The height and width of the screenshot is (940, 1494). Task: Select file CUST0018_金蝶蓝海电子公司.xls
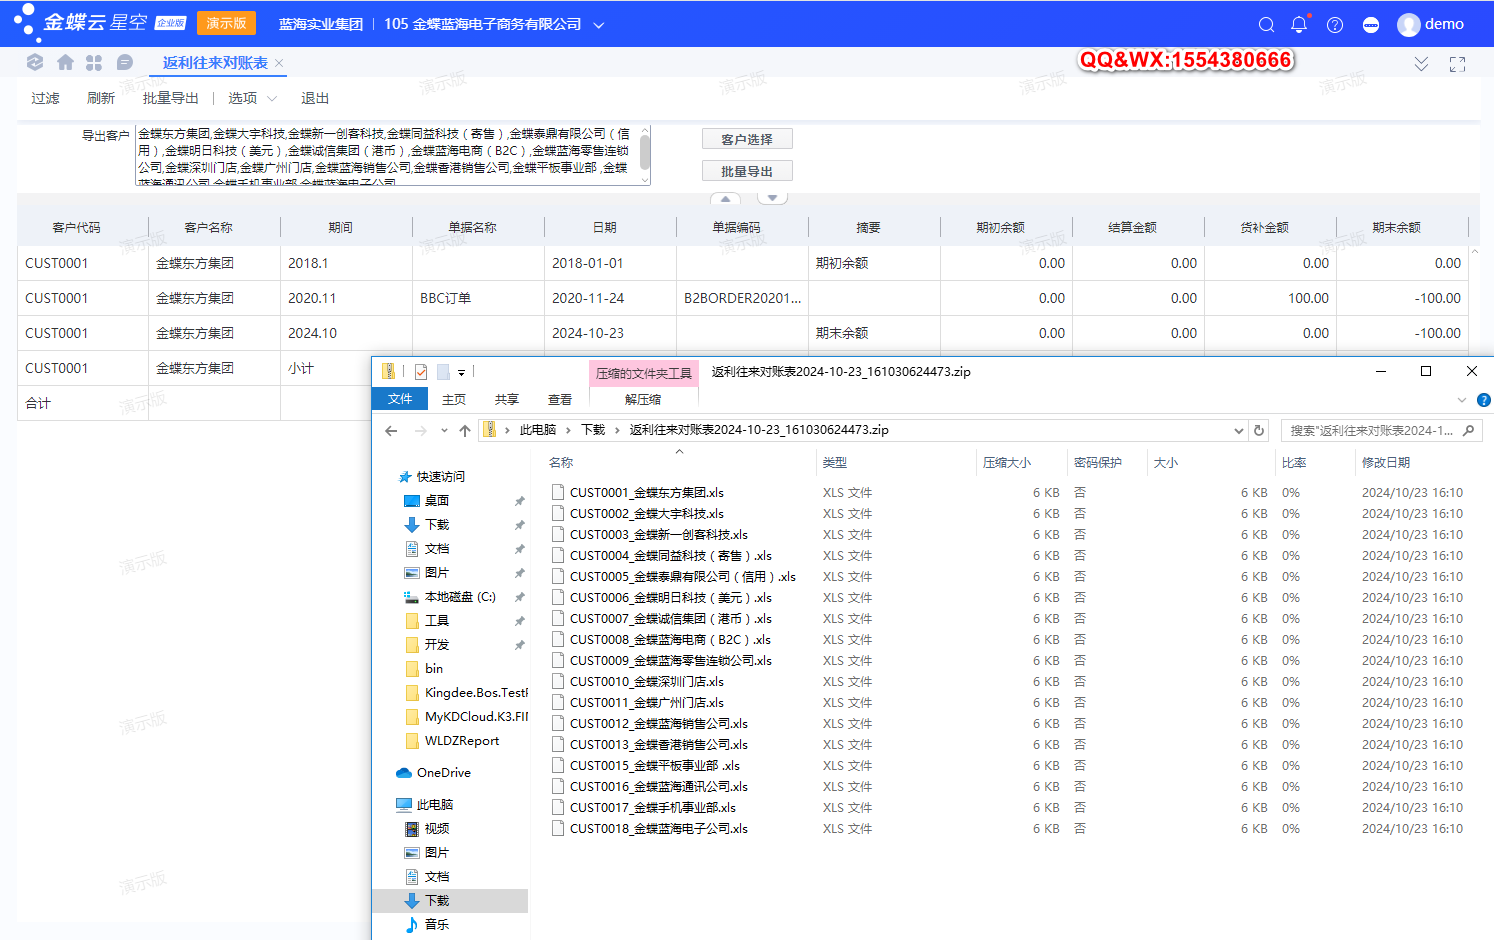659,829
